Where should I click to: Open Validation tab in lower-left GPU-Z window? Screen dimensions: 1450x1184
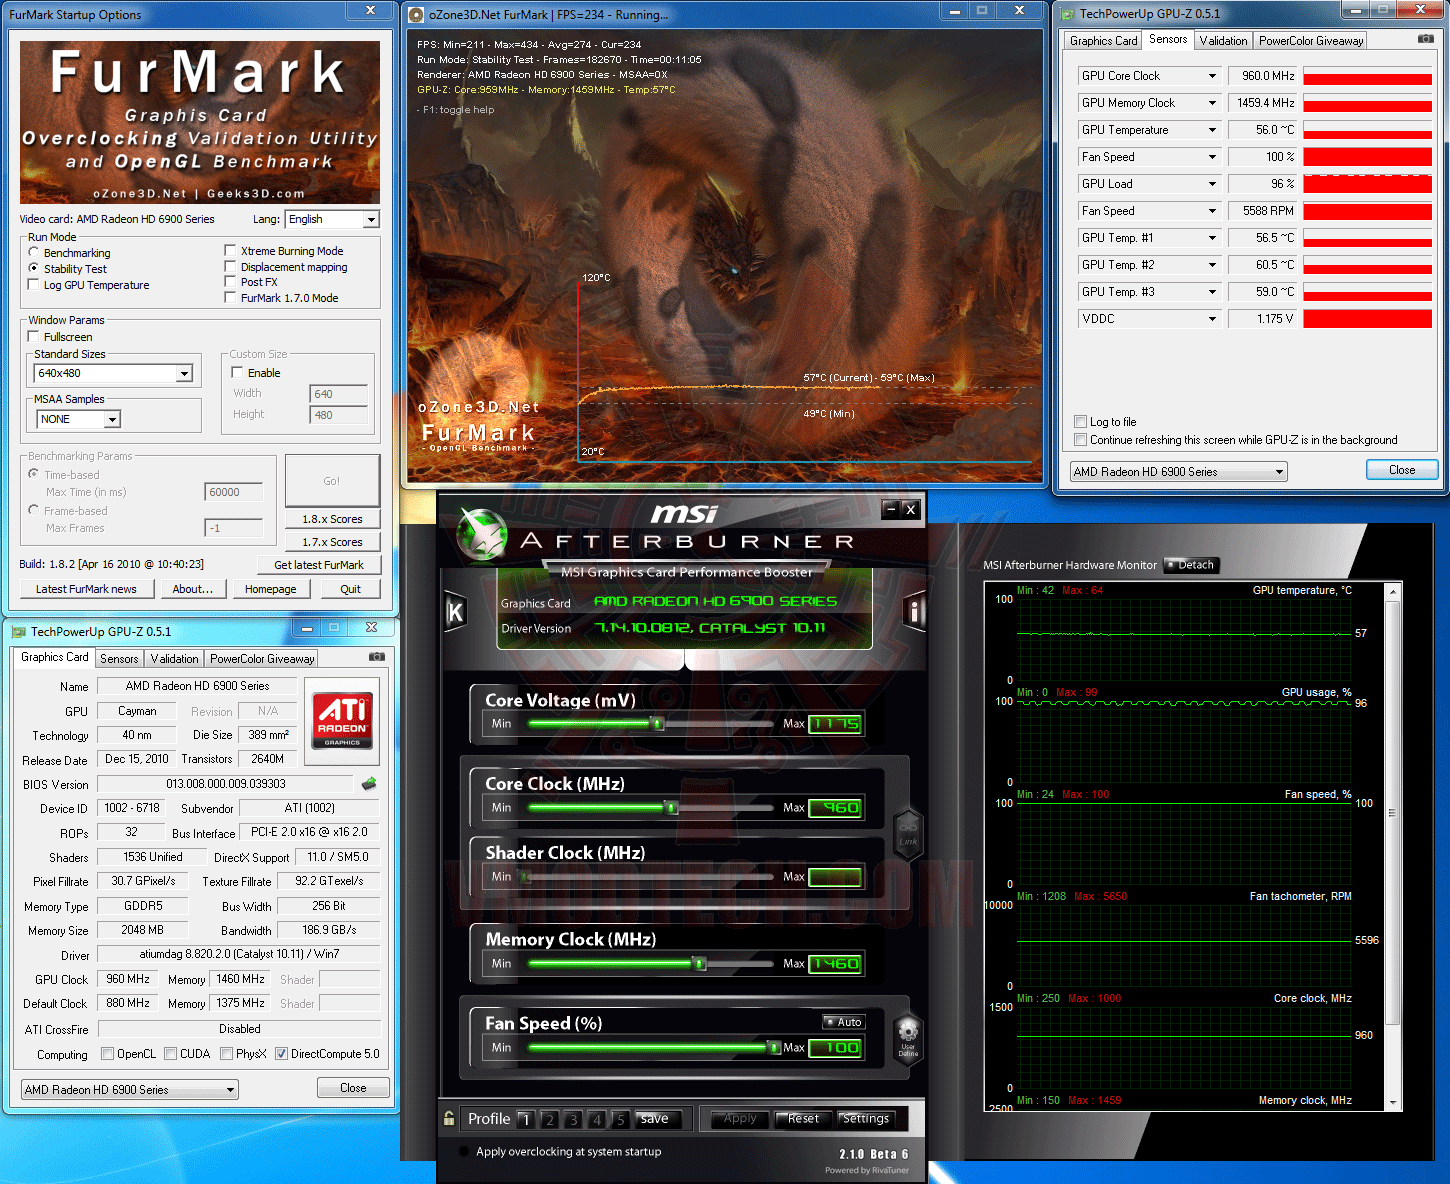(x=174, y=659)
